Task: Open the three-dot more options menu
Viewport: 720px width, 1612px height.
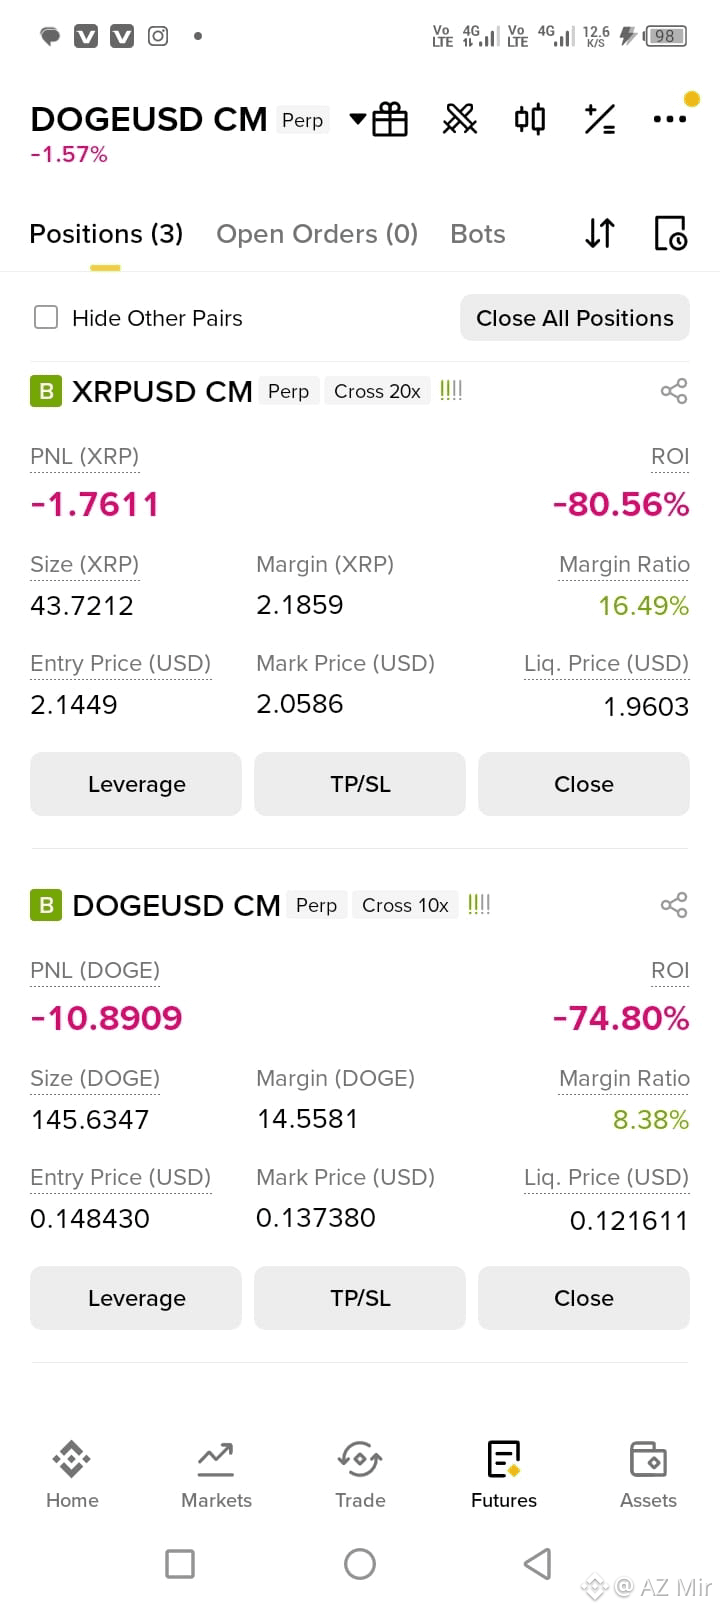Action: click(669, 119)
